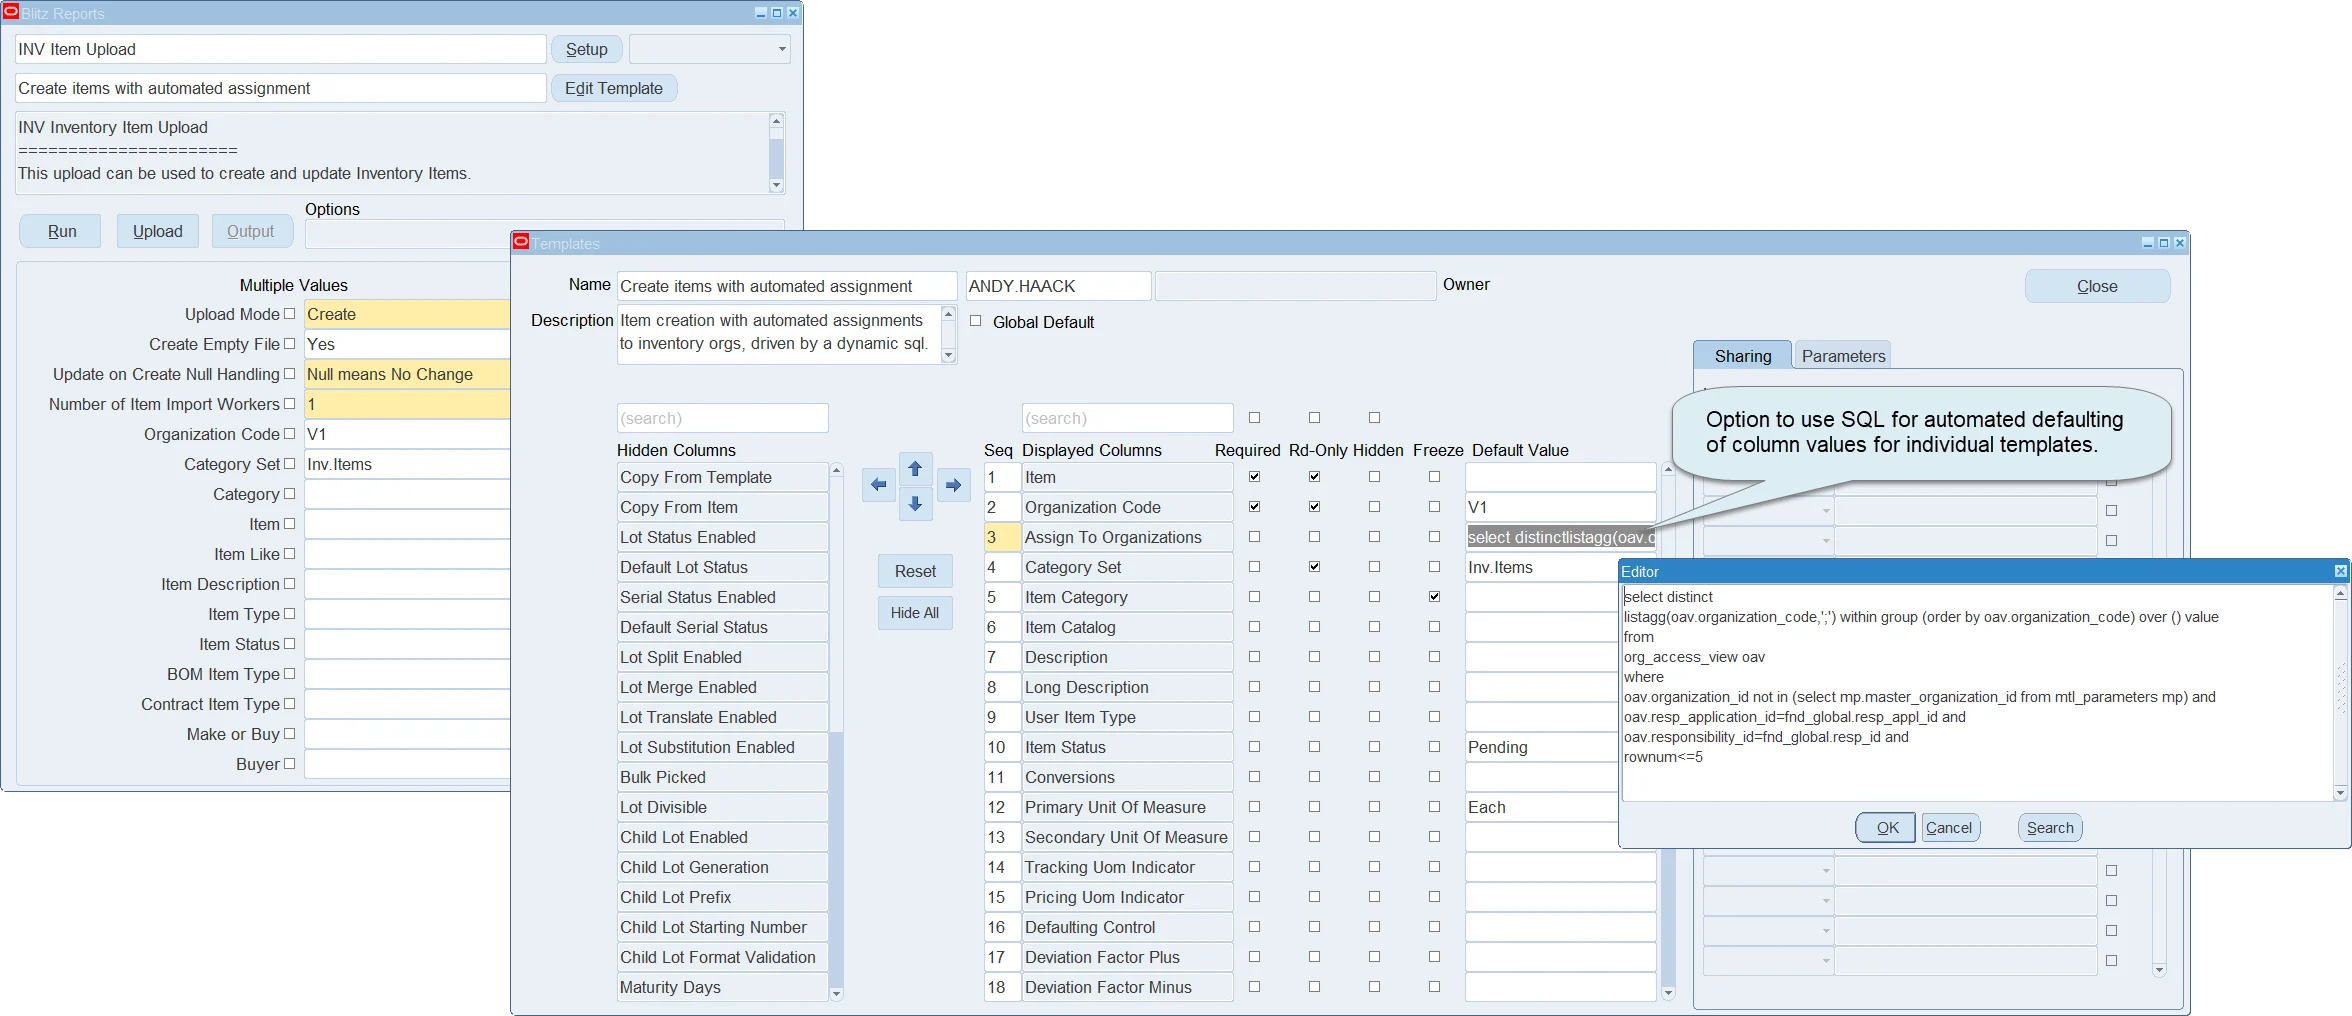Toggle top checkbox above Required column
Viewport: 2352px width, 1016px height.
coord(1254,417)
